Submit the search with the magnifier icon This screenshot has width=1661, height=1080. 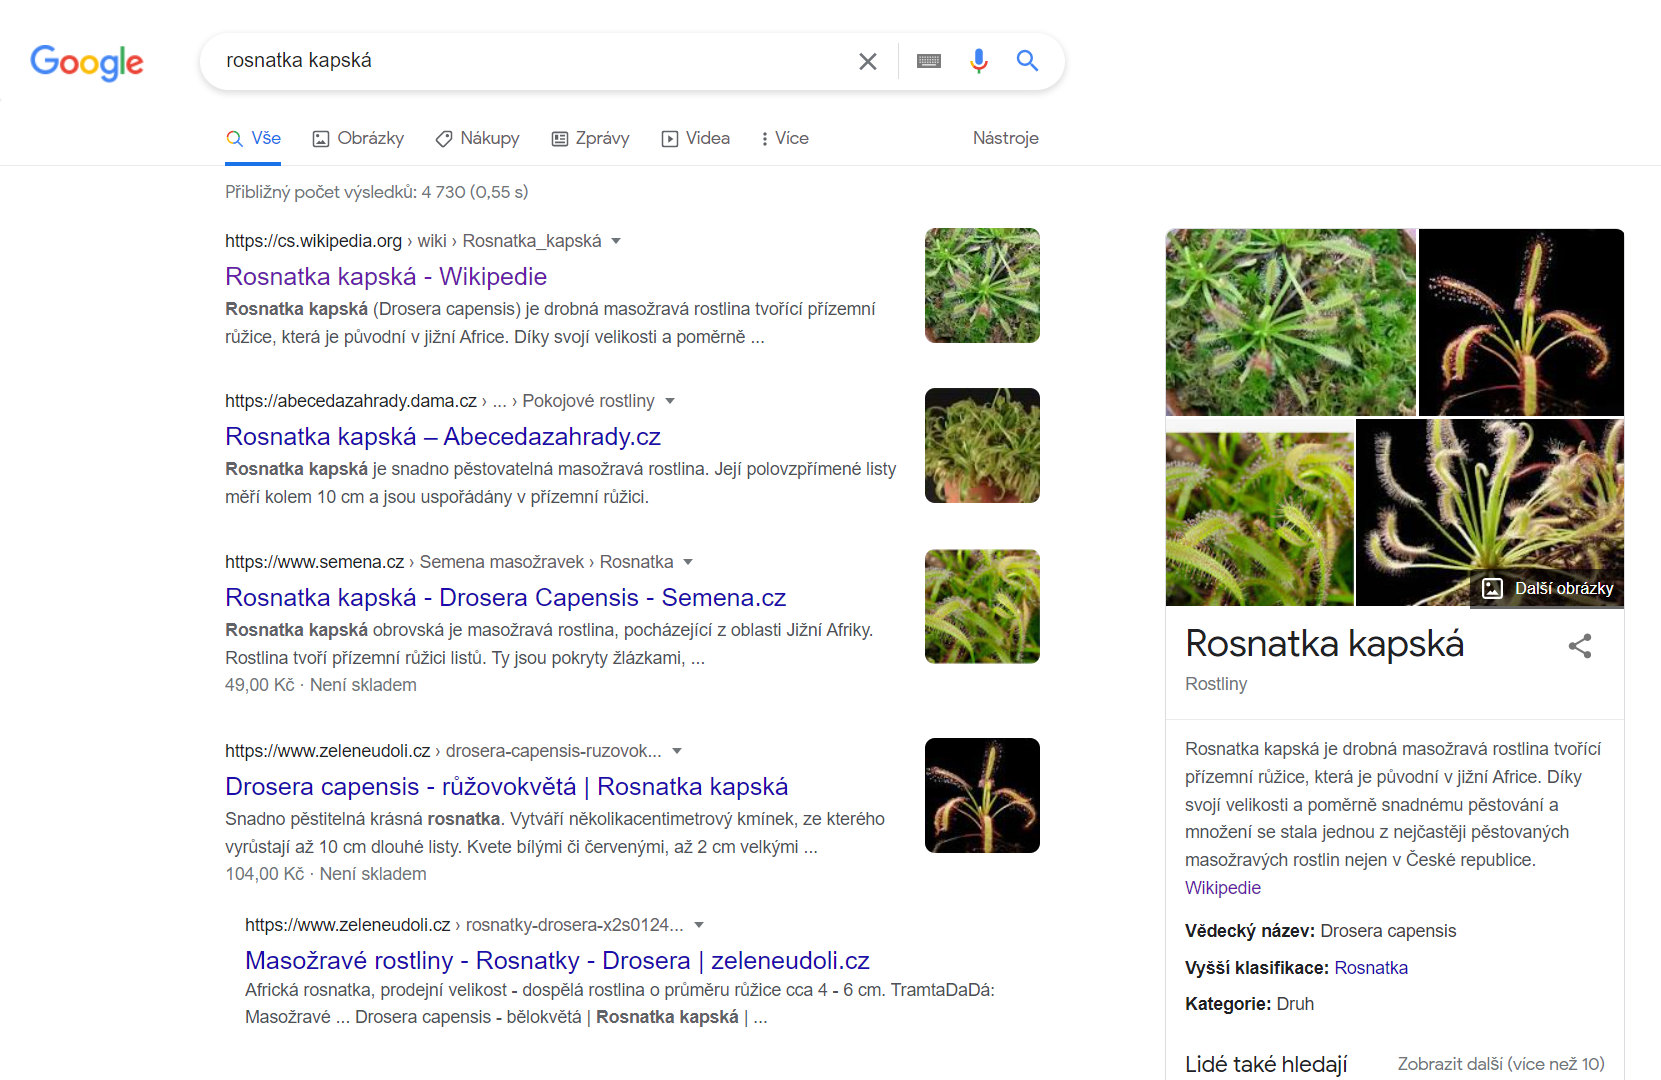pyautogui.click(x=1027, y=61)
